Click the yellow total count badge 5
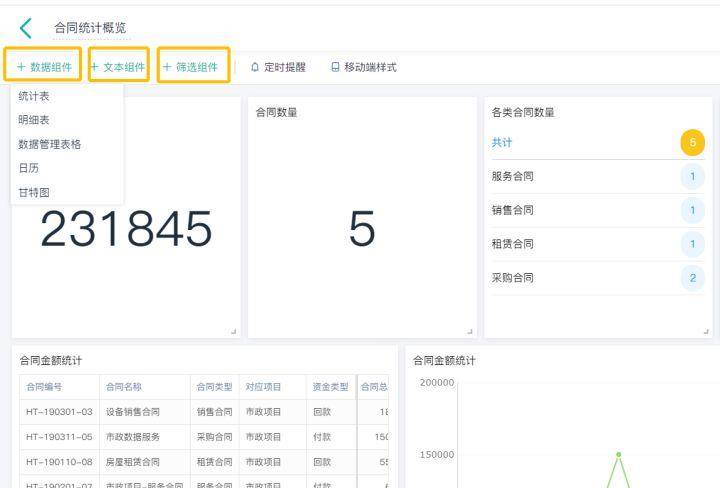The image size is (720, 488). point(692,142)
